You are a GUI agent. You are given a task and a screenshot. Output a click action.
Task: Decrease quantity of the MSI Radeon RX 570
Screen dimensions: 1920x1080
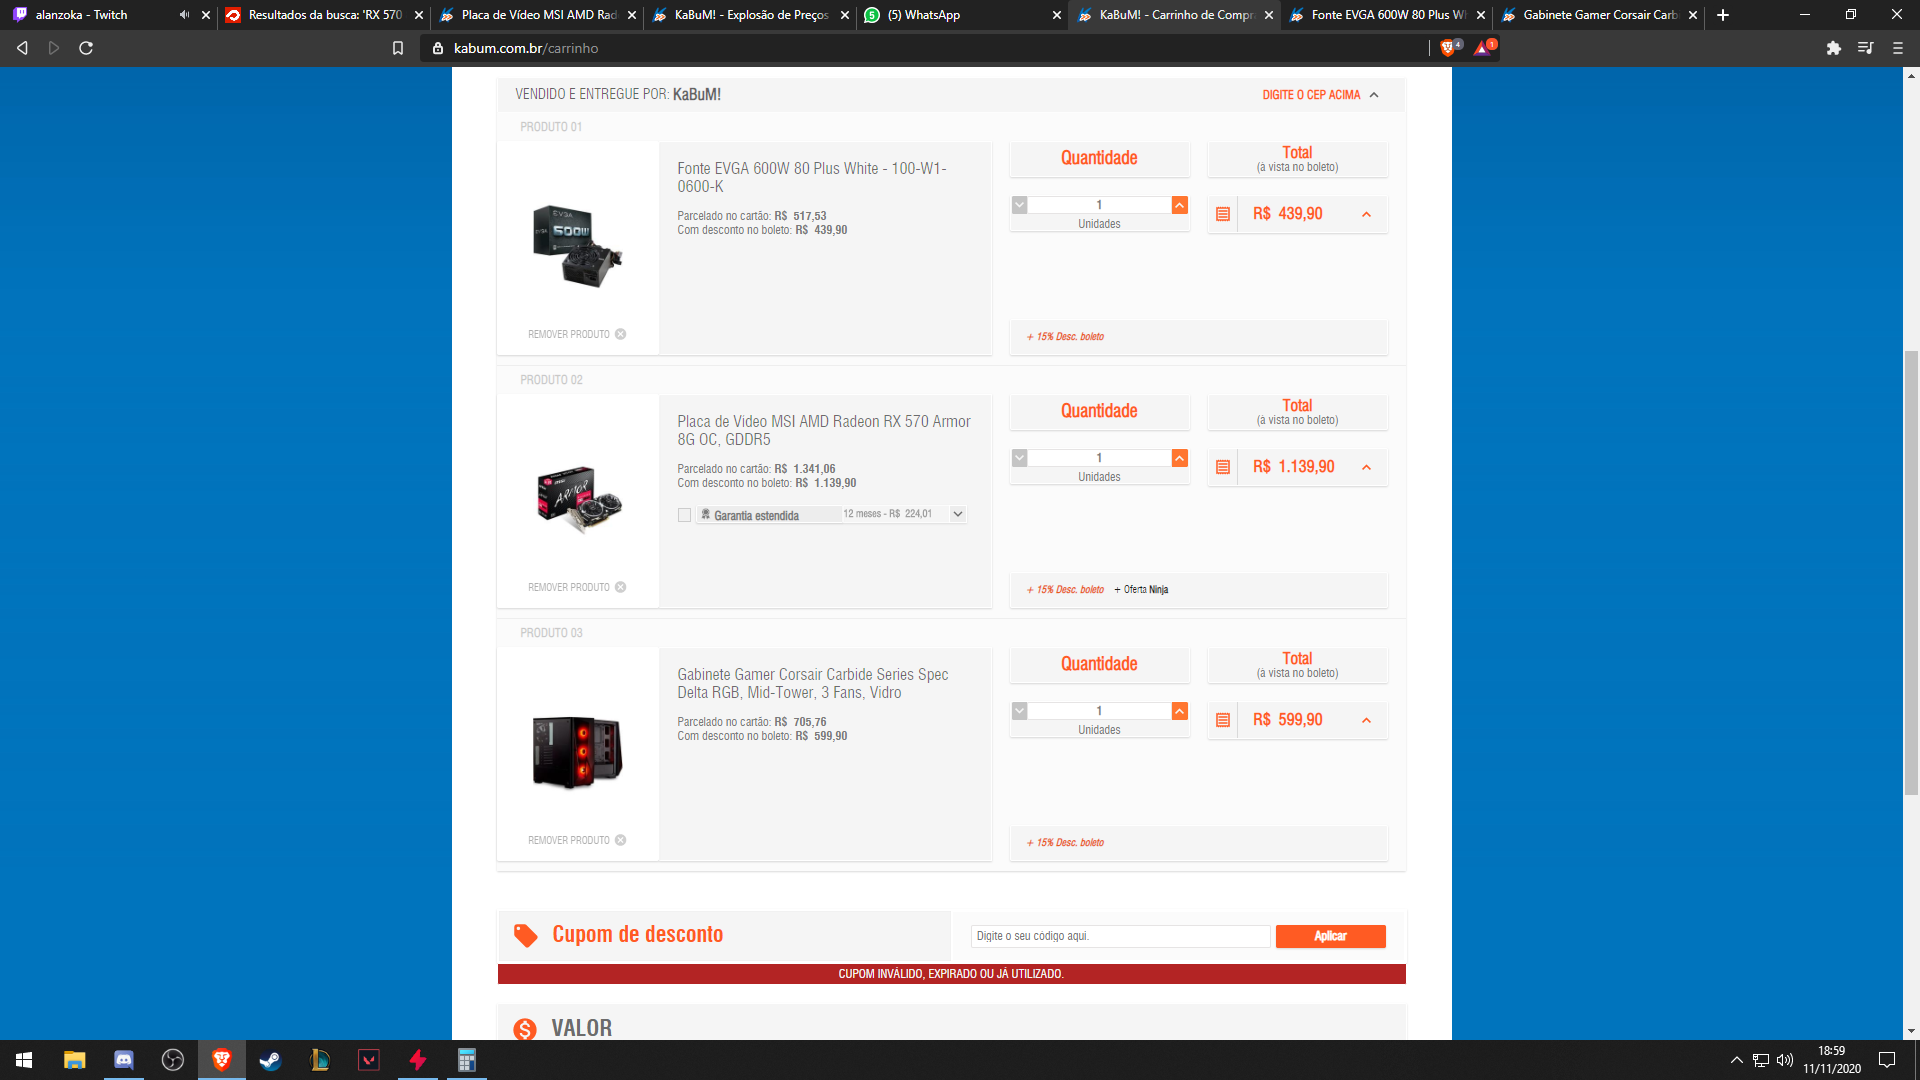tap(1019, 458)
